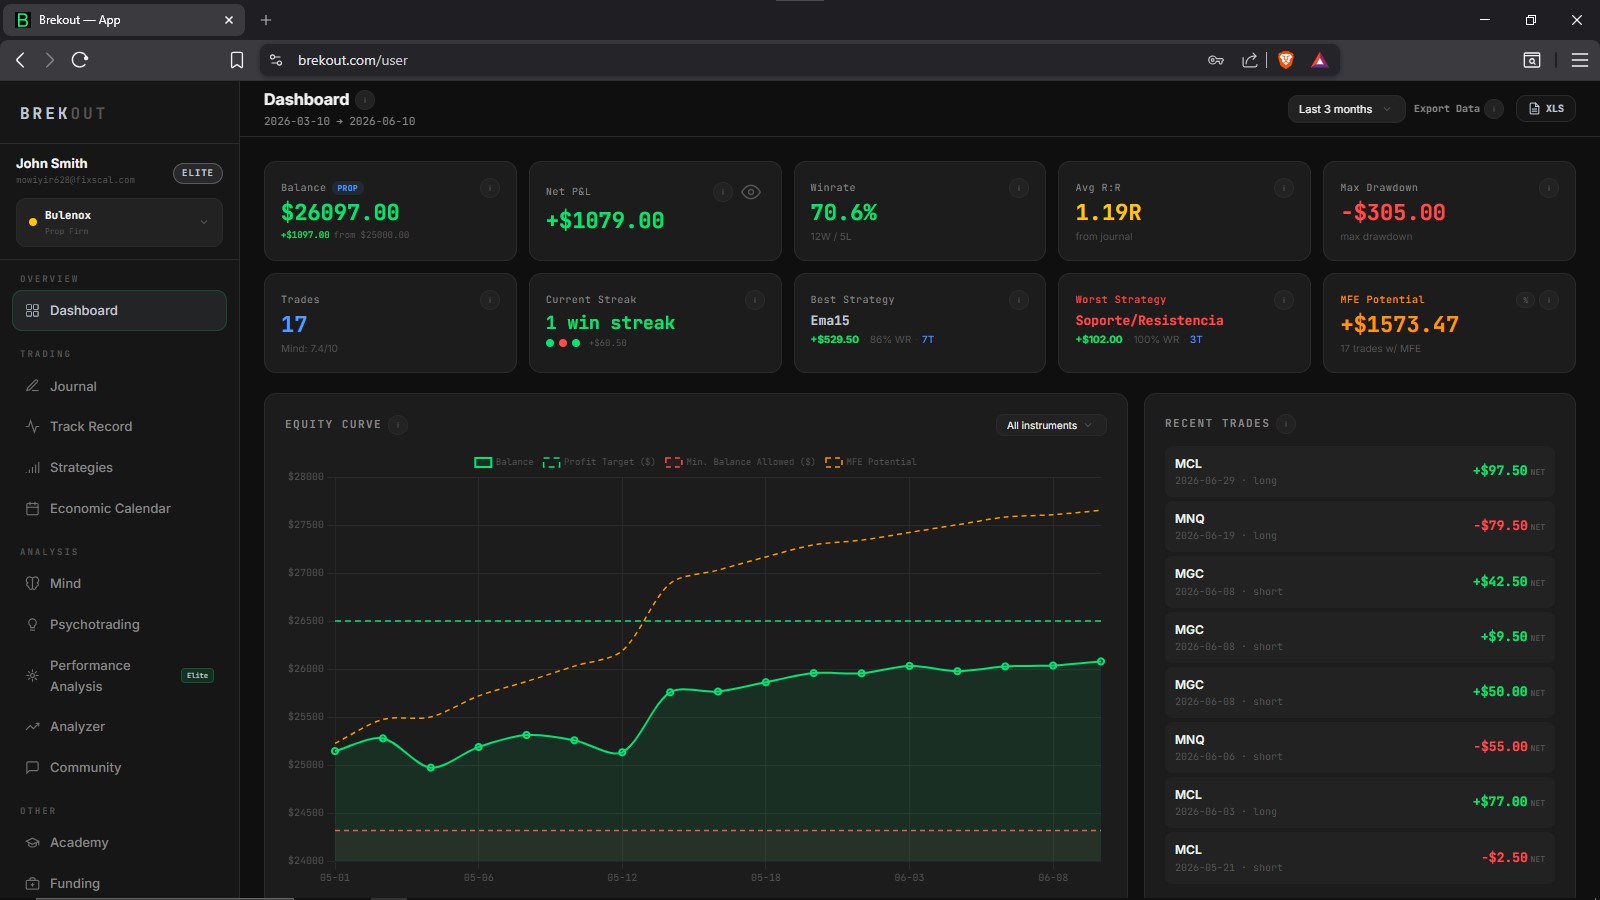
Task: Select the MGC +$50.00 trade row
Action: pyautogui.click(x=1360, y=692)
